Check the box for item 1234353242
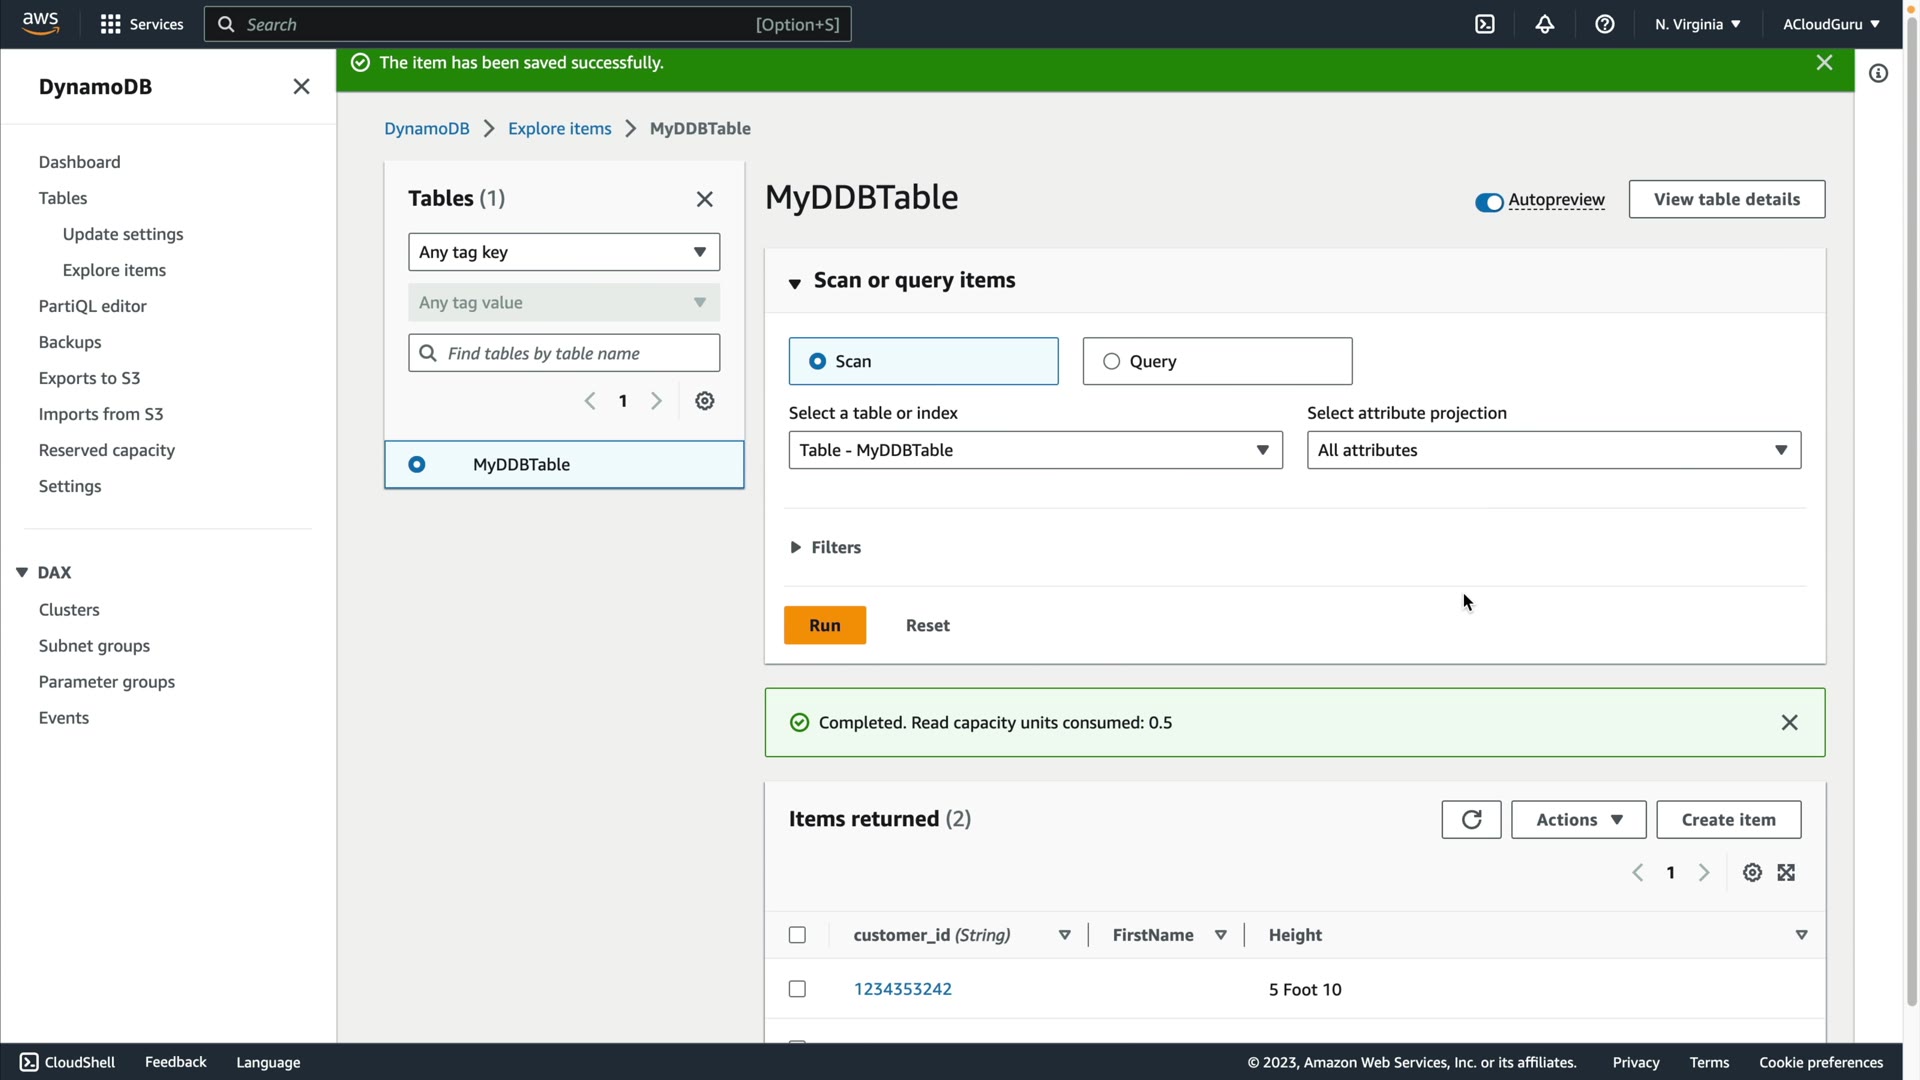The height and width of the screenshot is (1080, 1920). (x=797, y=989)
